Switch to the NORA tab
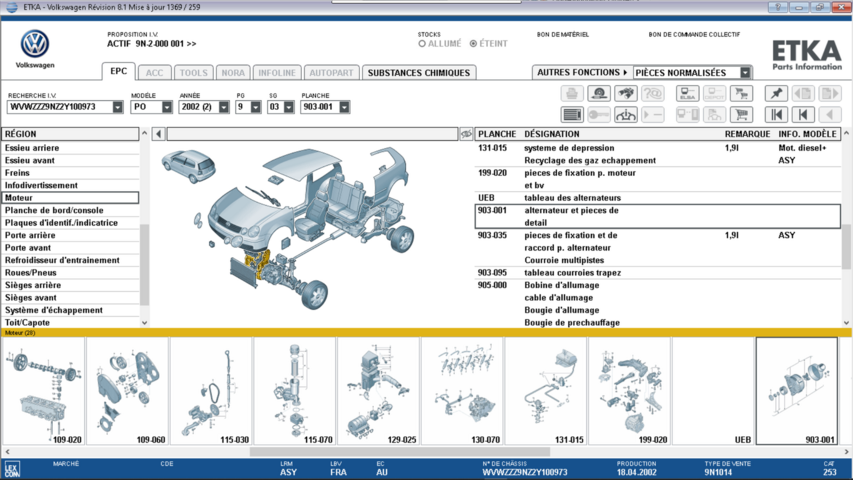 tap(233, 73)
